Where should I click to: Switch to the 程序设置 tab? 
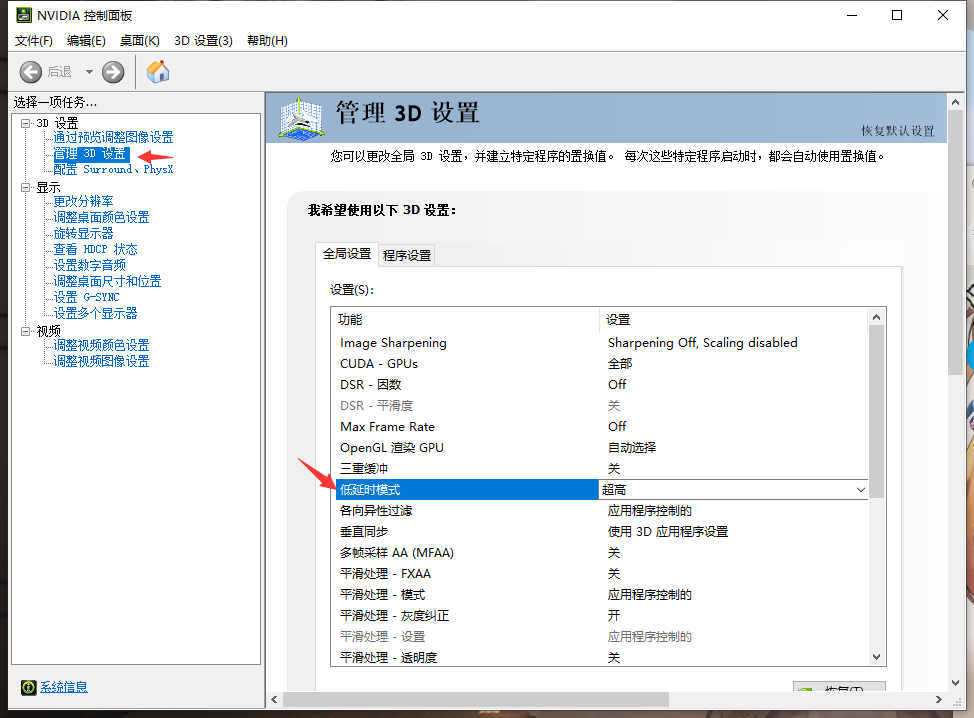(x=407, y=254)
